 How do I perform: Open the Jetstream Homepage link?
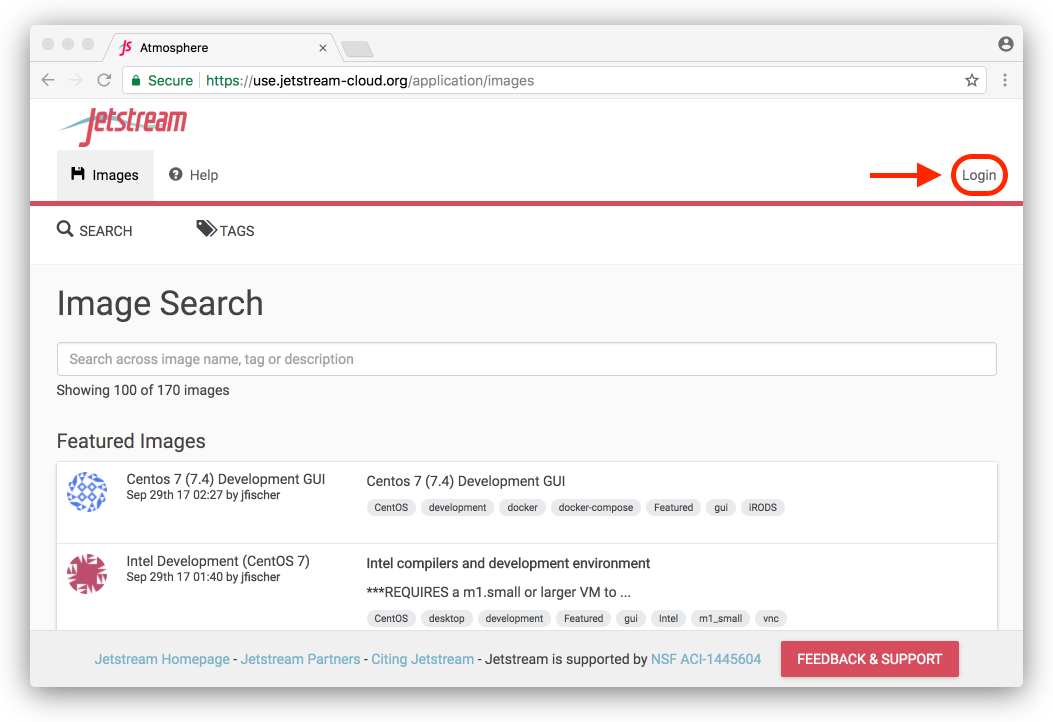pos(162,659)
